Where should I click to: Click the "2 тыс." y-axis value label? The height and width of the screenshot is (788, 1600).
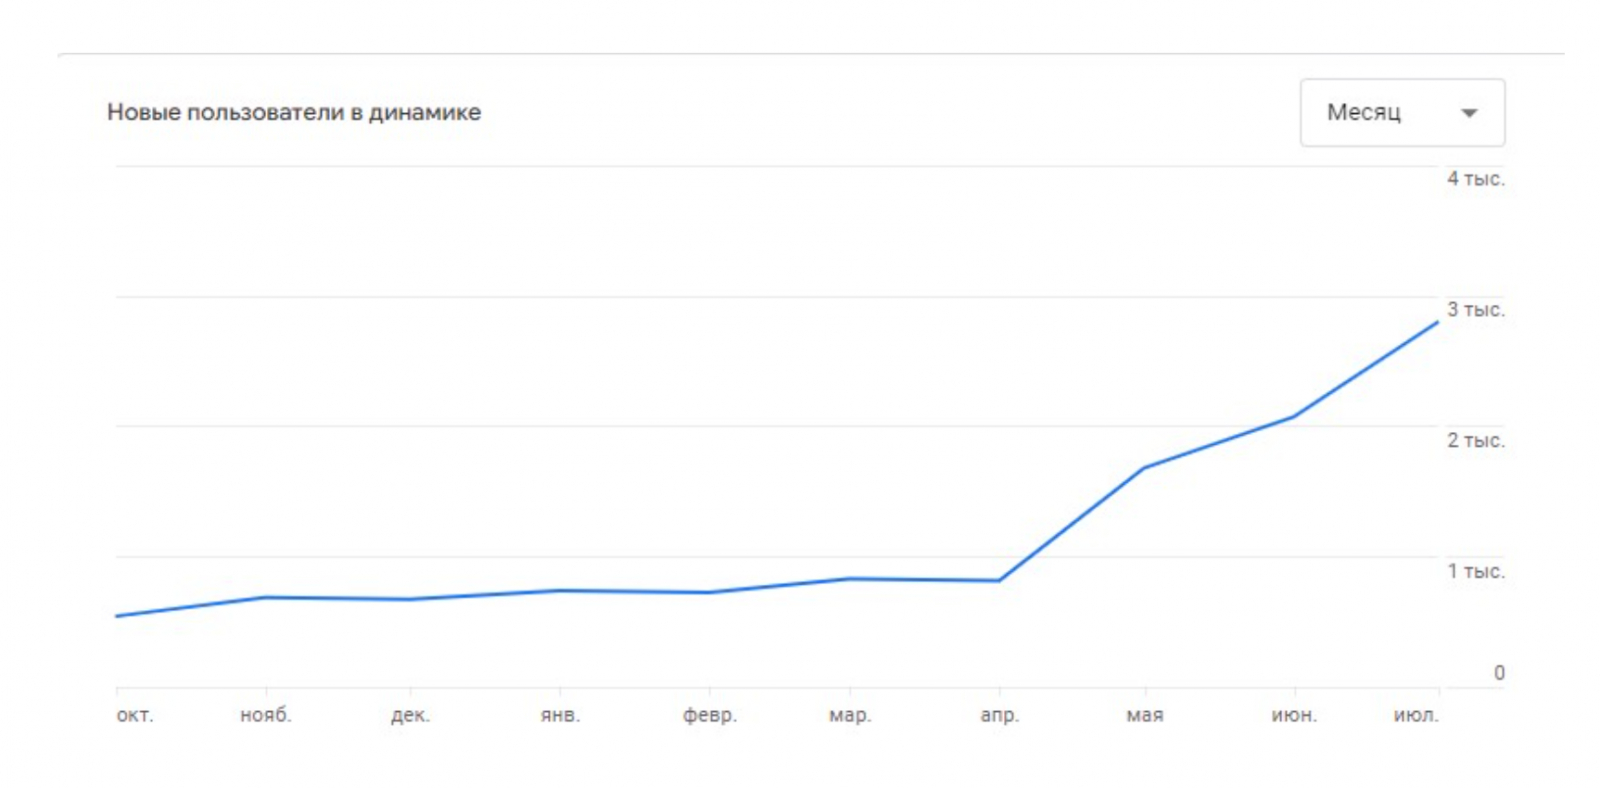tap(1475, 441)
